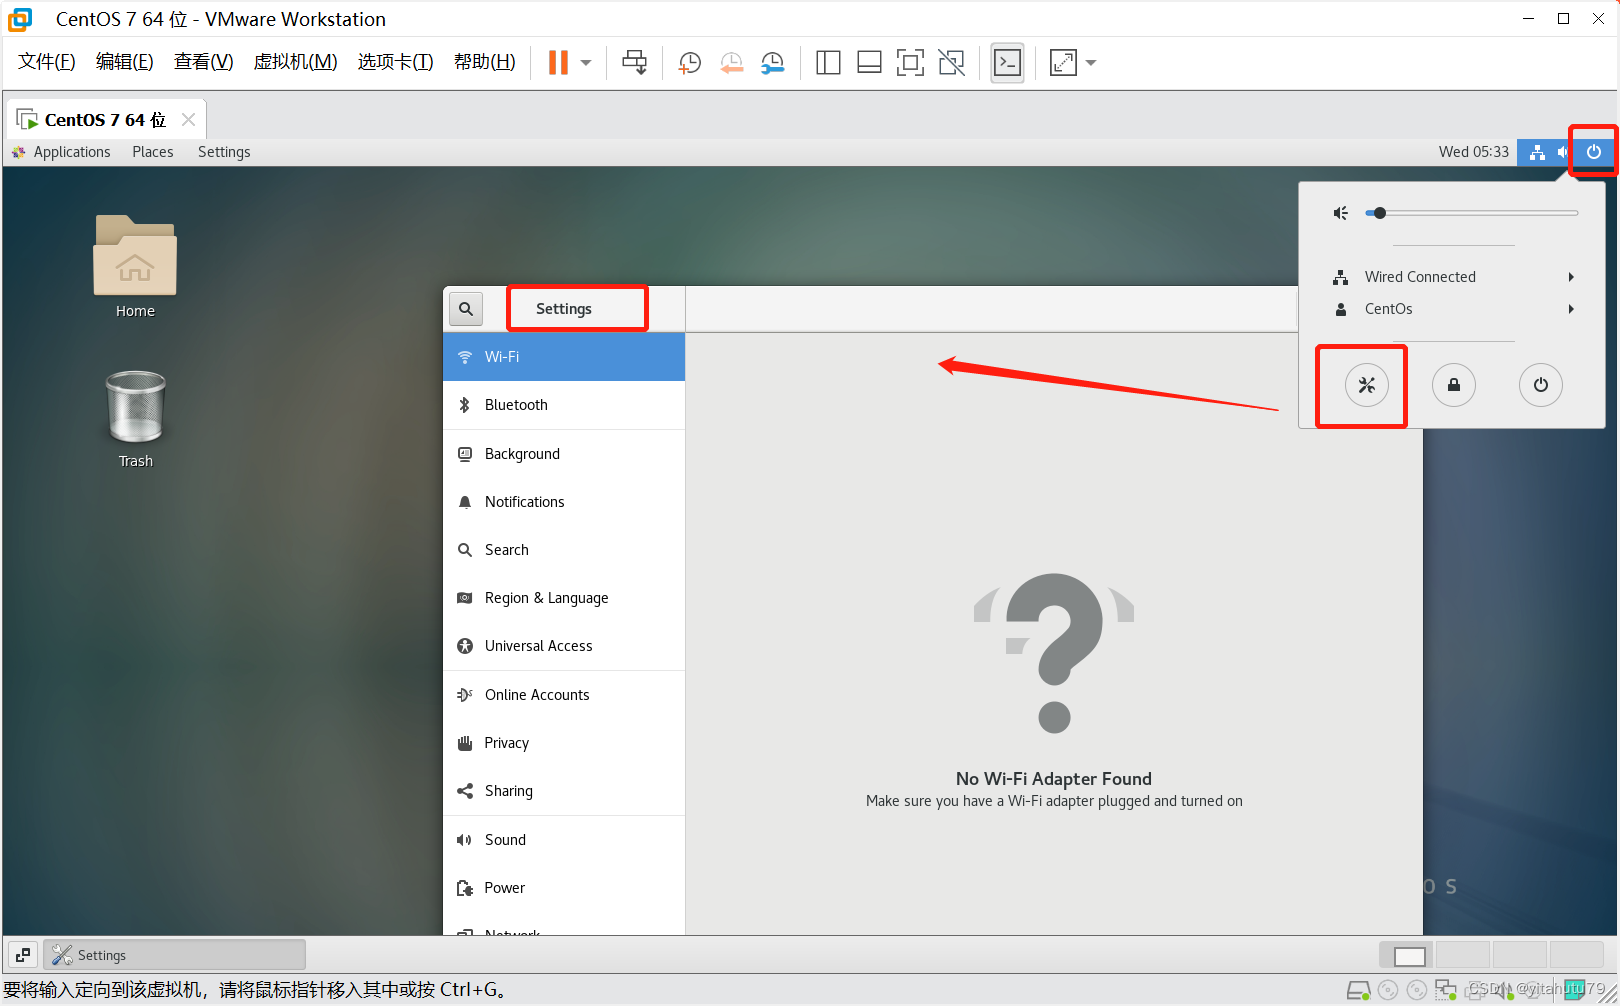Open the Background settings panel
This screenshot has width=1620, height=1006.
click(x=564, y=454)
